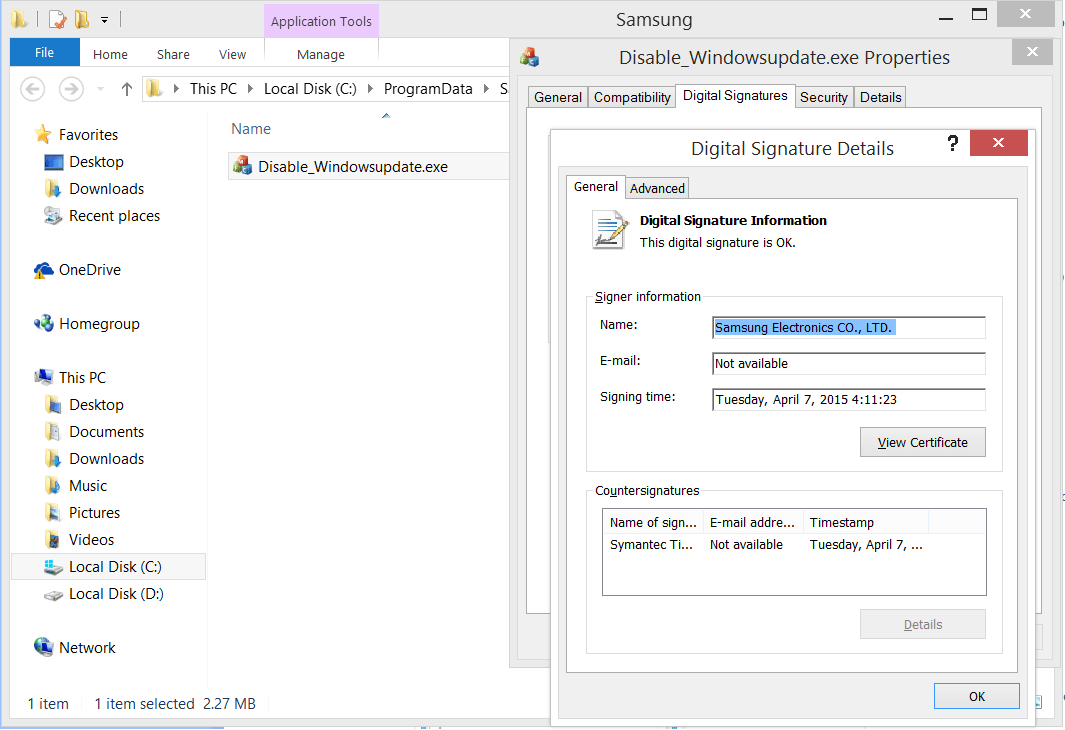
Task: Click Name of signer column header
Action: [653, 522]
